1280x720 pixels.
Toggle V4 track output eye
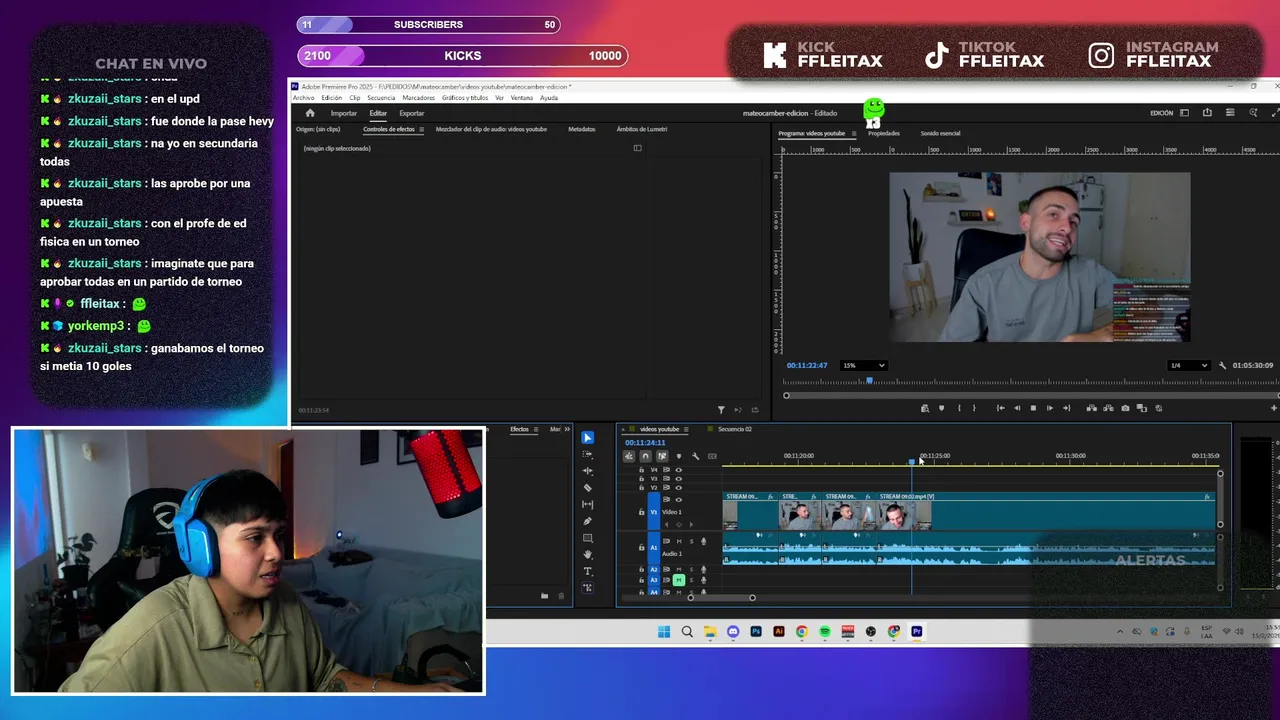(x=679, y=470)
